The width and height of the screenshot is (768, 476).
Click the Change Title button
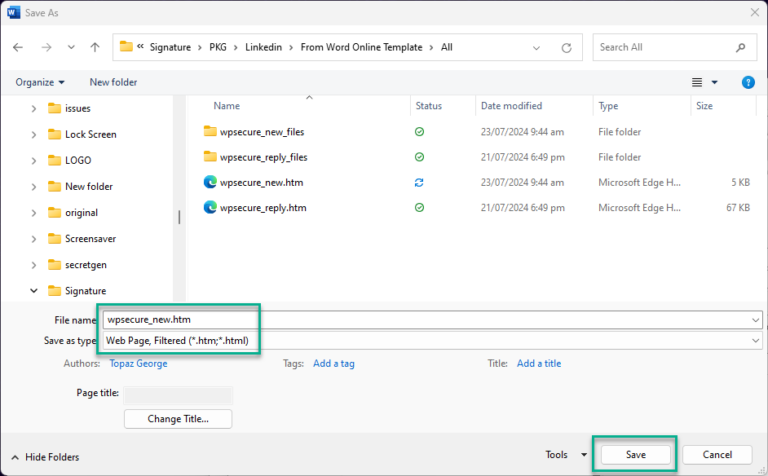pos(178,419)
